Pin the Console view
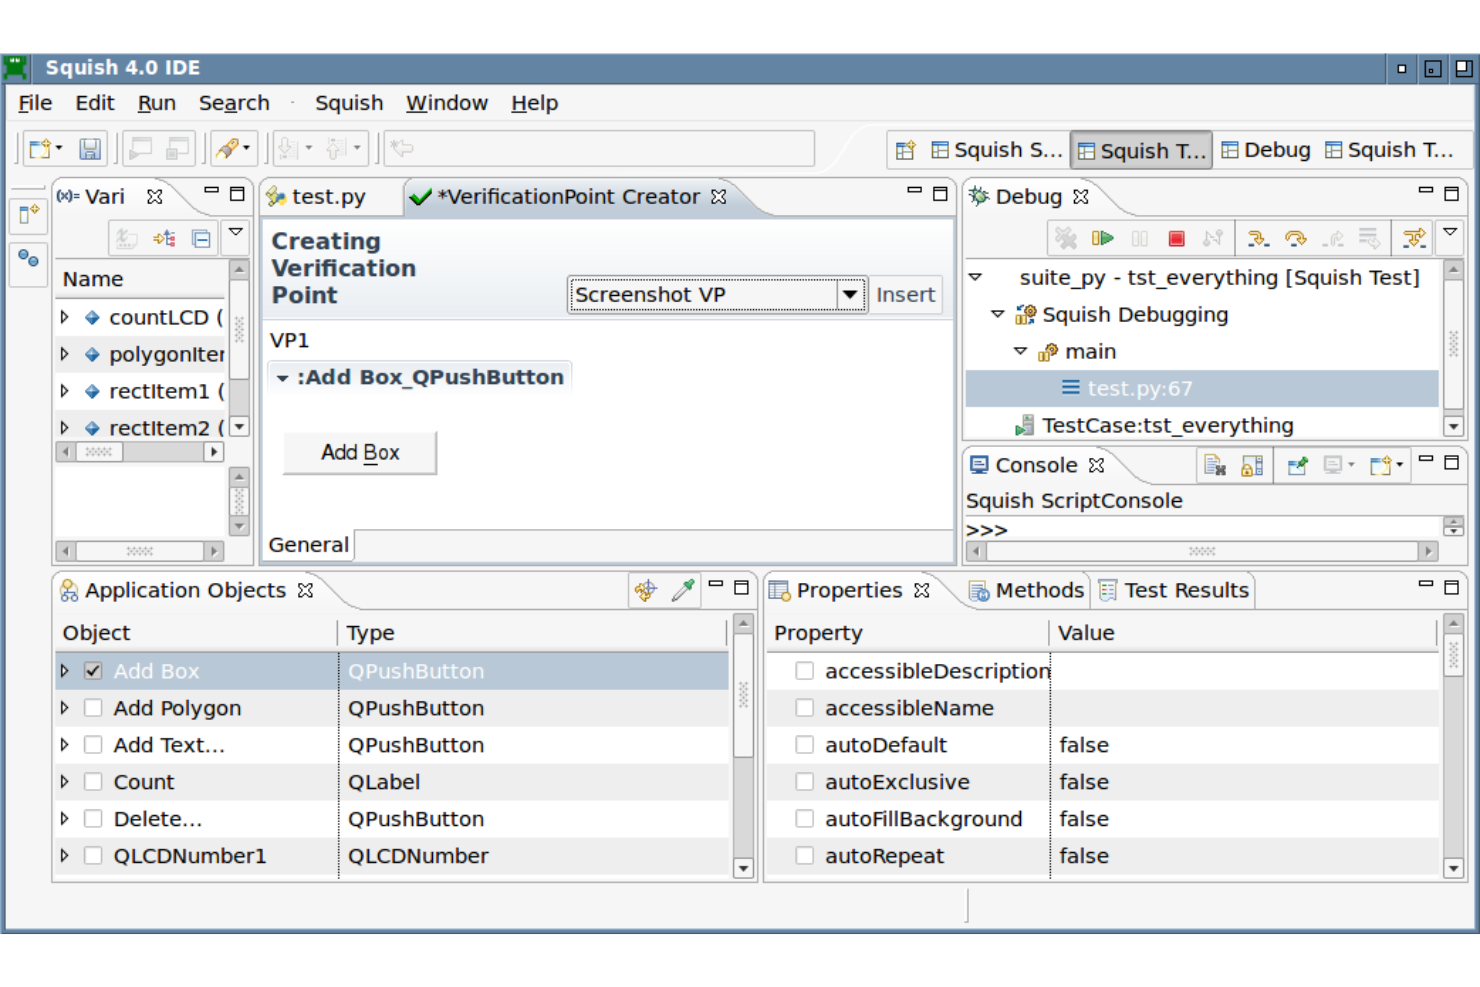 [x=1297, y=465]
